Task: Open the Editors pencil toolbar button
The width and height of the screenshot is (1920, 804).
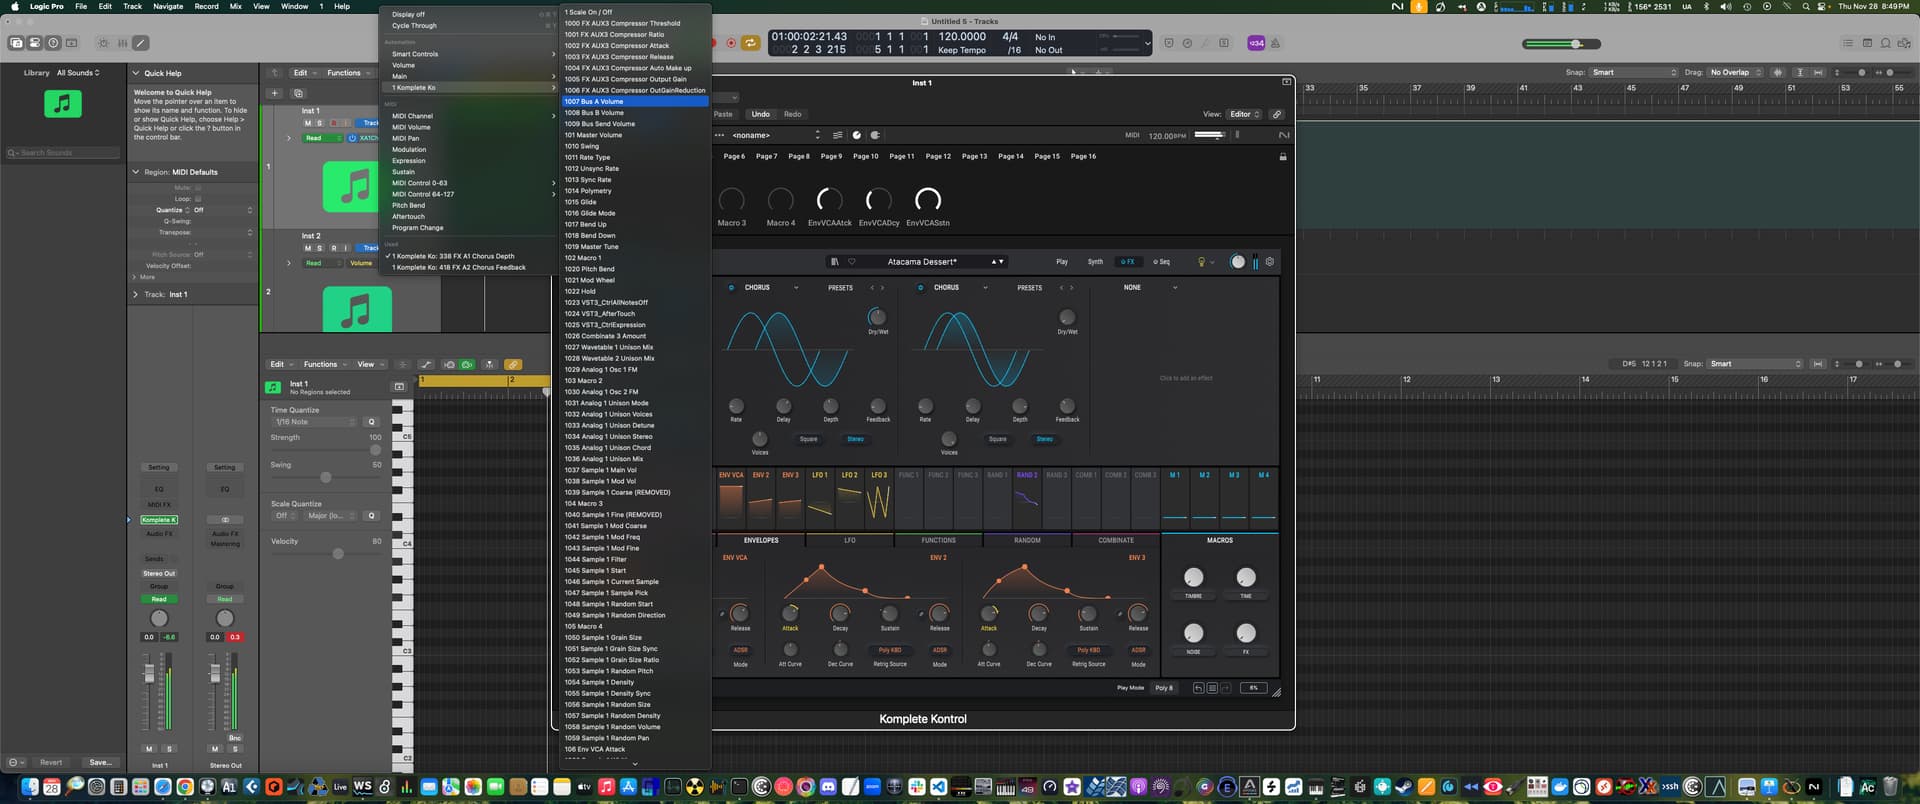Action: 141,43
